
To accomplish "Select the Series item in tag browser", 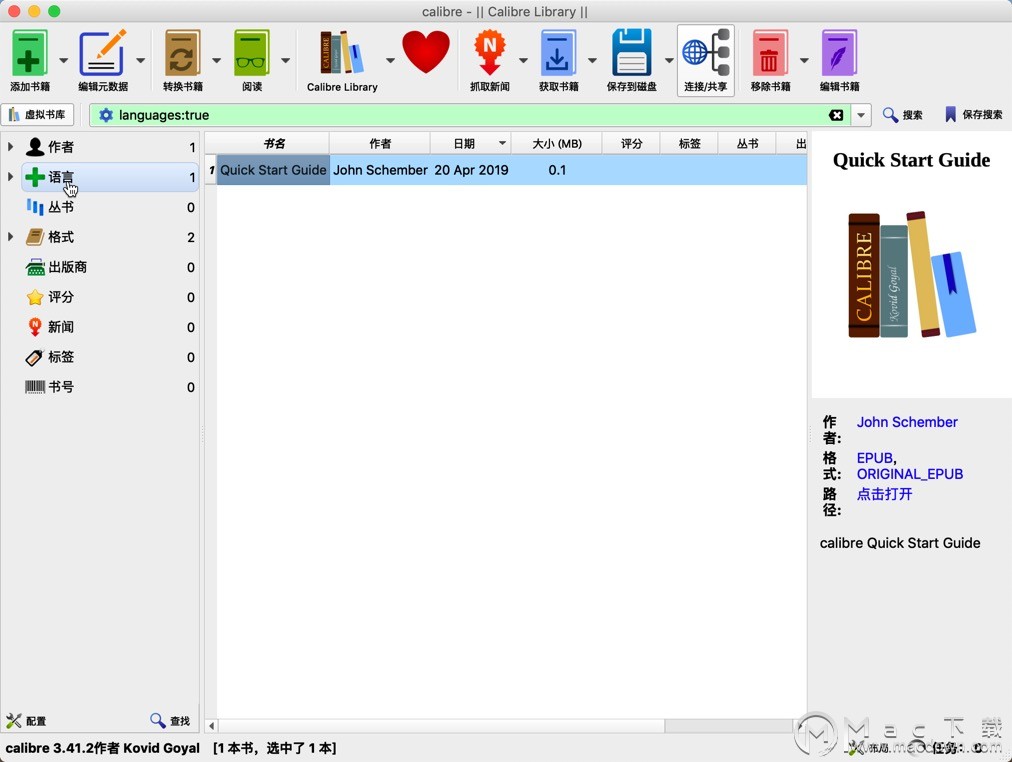I will click(110, 207).
